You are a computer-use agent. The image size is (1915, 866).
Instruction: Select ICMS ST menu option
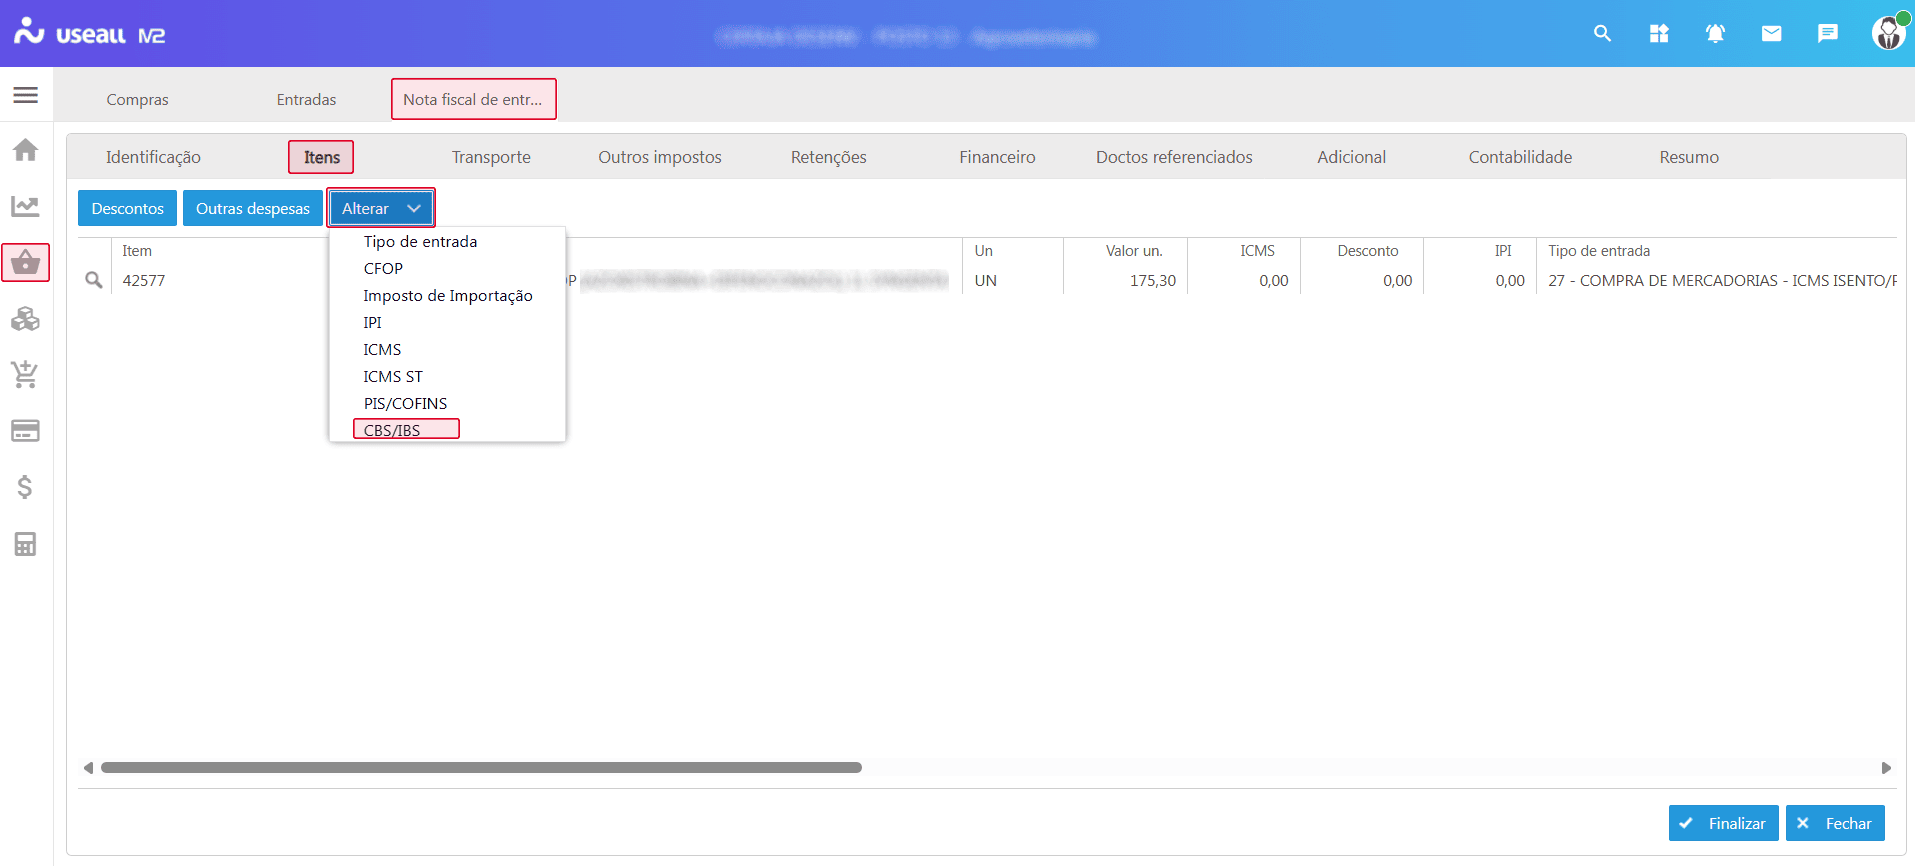[393, 376]
